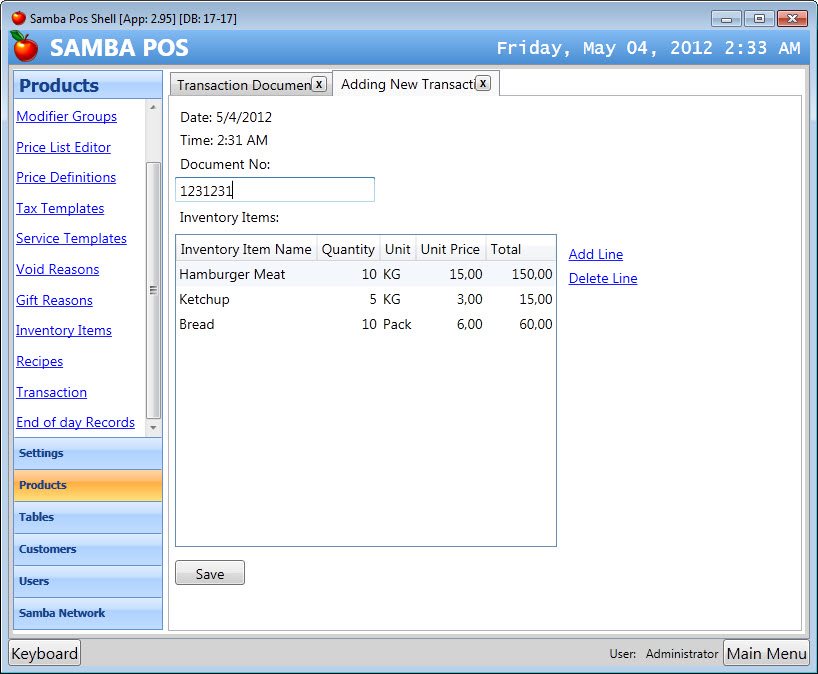Click Bread unit cell Pack
This screenshot has height=674, width=818.
pos(397,324)
